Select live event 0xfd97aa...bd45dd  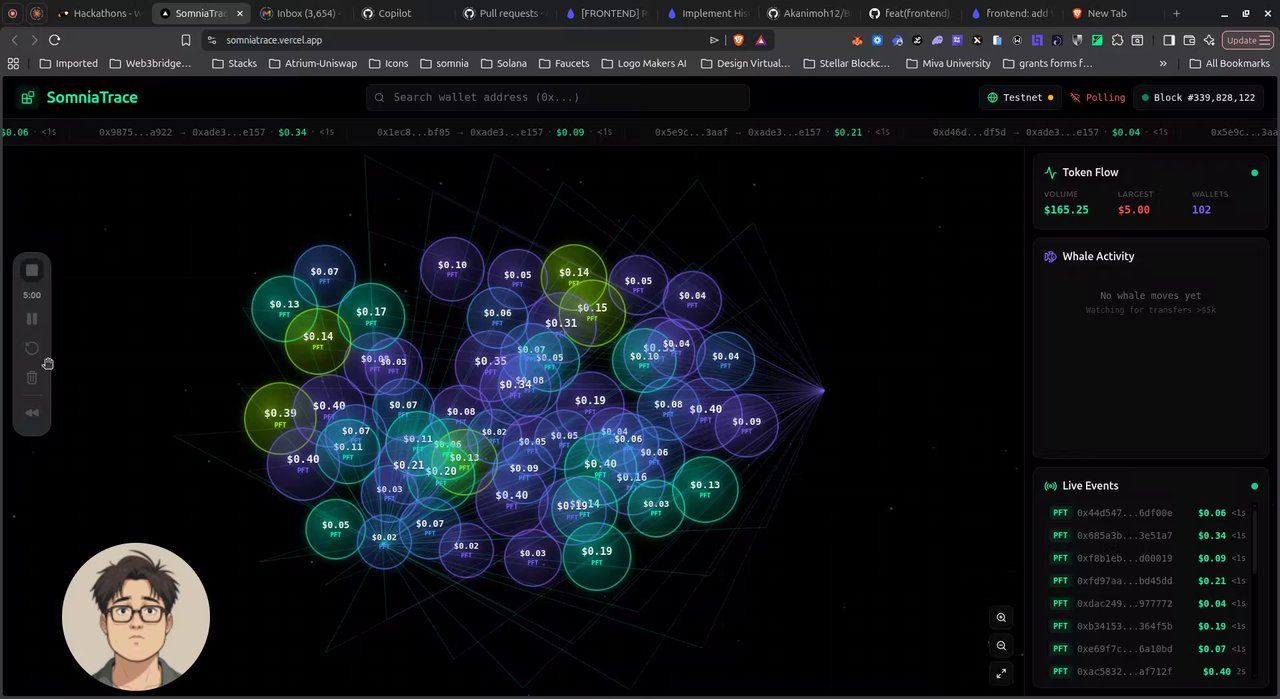1146,581
